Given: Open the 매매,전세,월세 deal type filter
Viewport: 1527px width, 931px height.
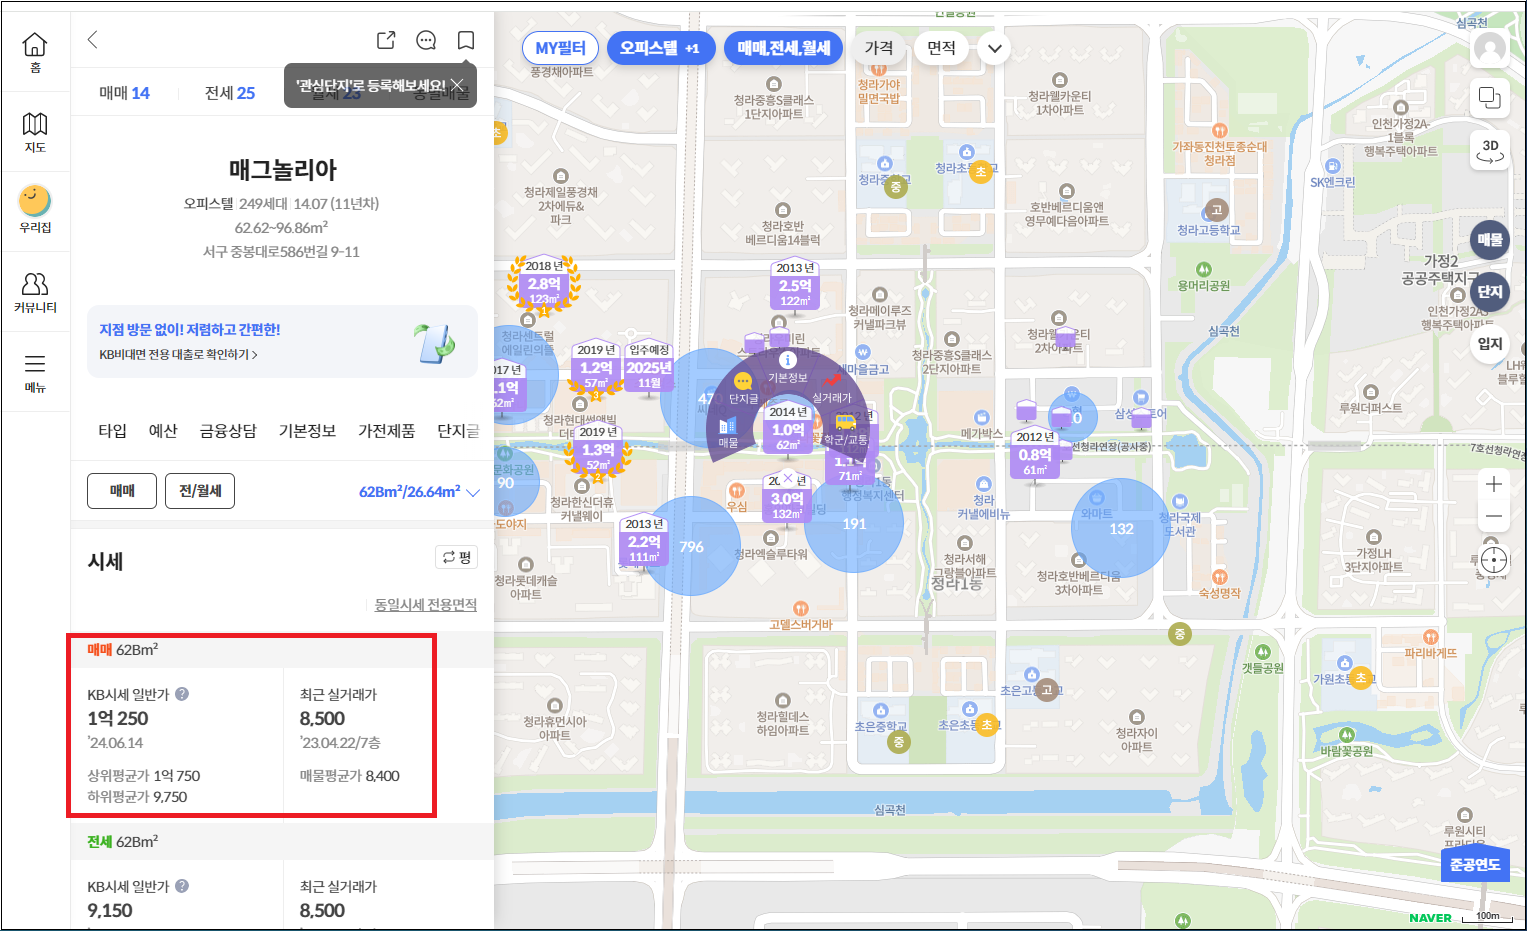Looking at the screenshot, I should pos(784,48).
